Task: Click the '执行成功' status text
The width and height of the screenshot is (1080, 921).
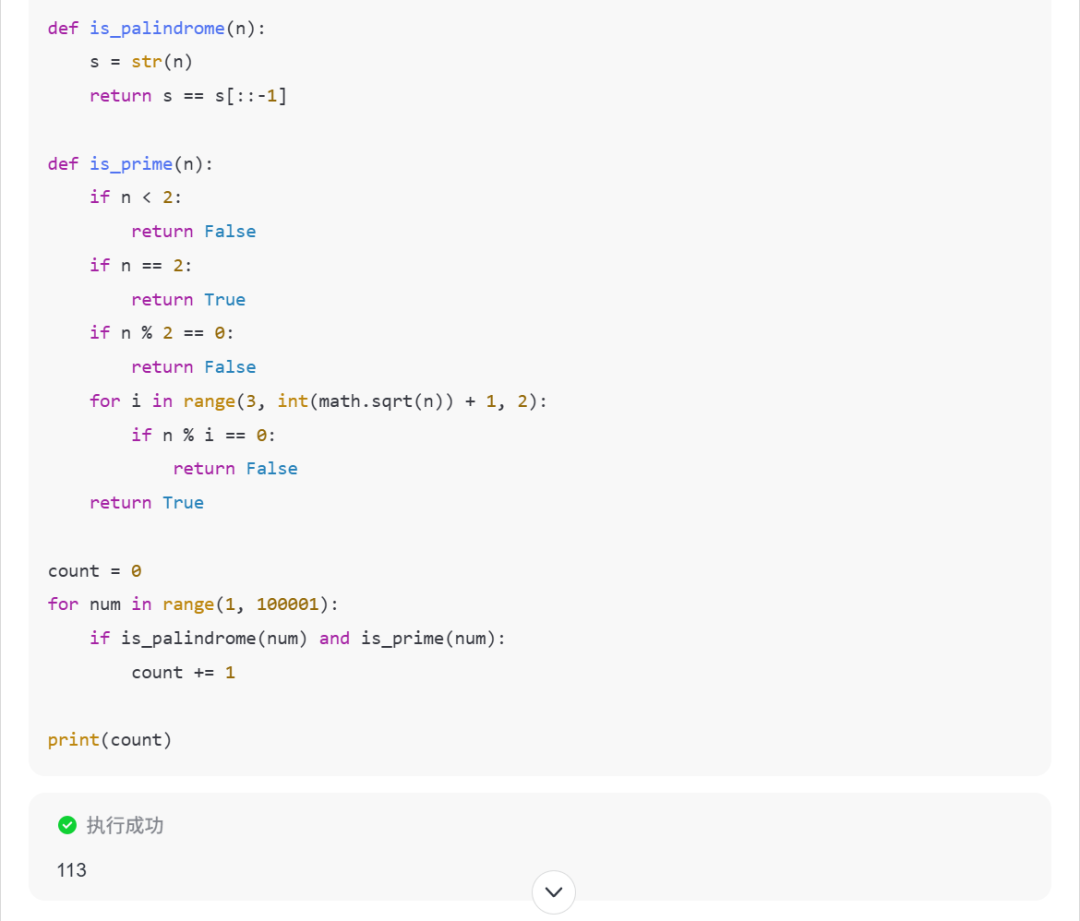Action: (x=125, y=825)
